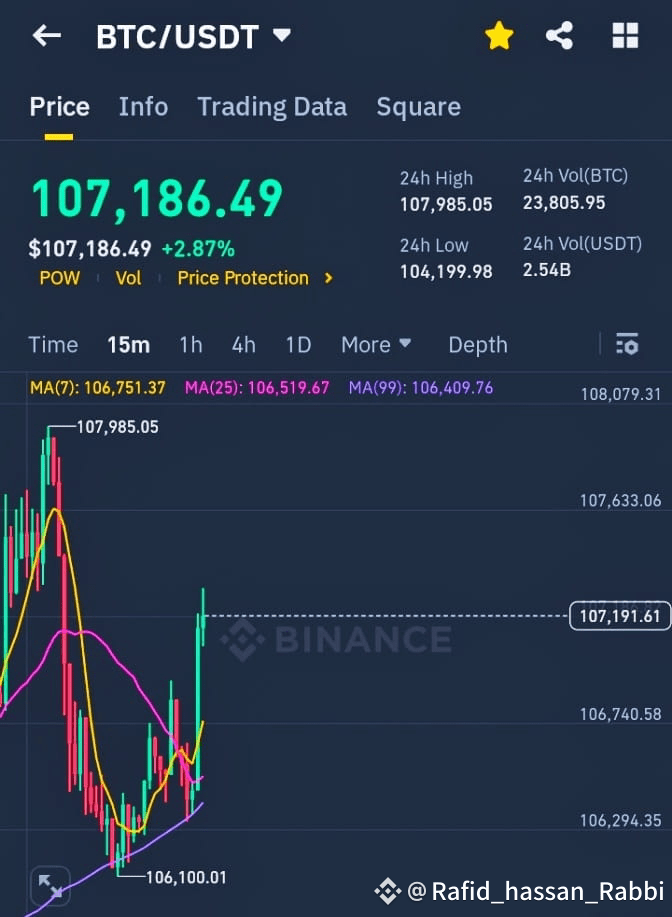Image resolution: width=672 pixels, height=917 pixels.
Task: Tap the MA(7): 106,751.37 indicator
Action: (98, 388)
